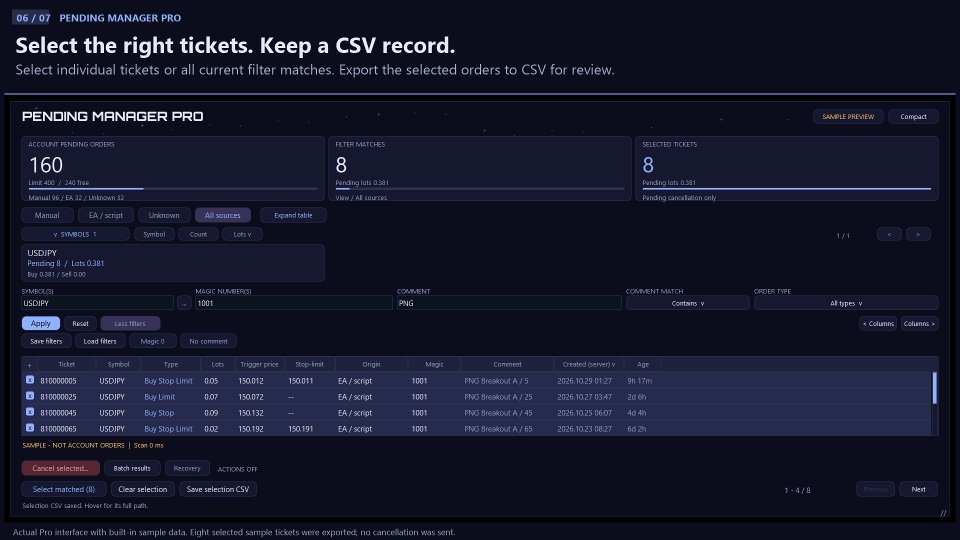This screenshot has height=540, width=960.
Task: Toggle checkbox for ticket 810000045
Action: point(29,412)
